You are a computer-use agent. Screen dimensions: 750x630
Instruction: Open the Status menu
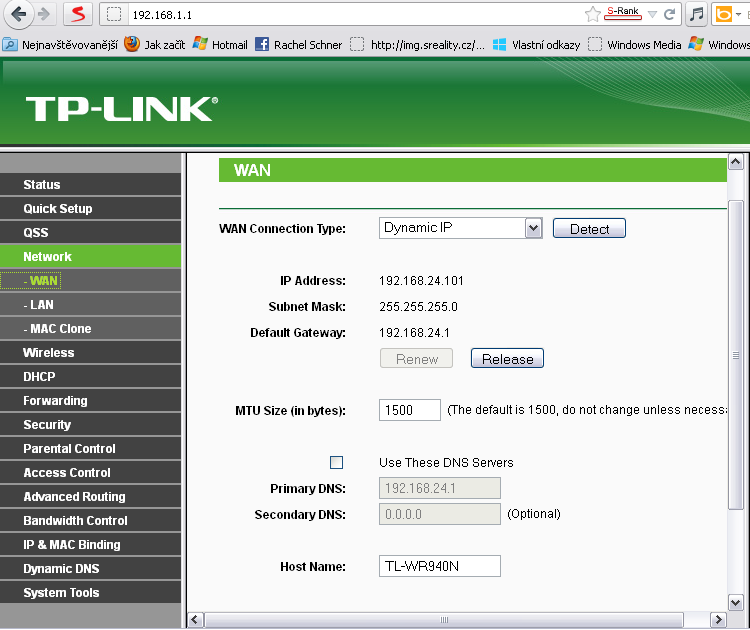tap(90, 185)
